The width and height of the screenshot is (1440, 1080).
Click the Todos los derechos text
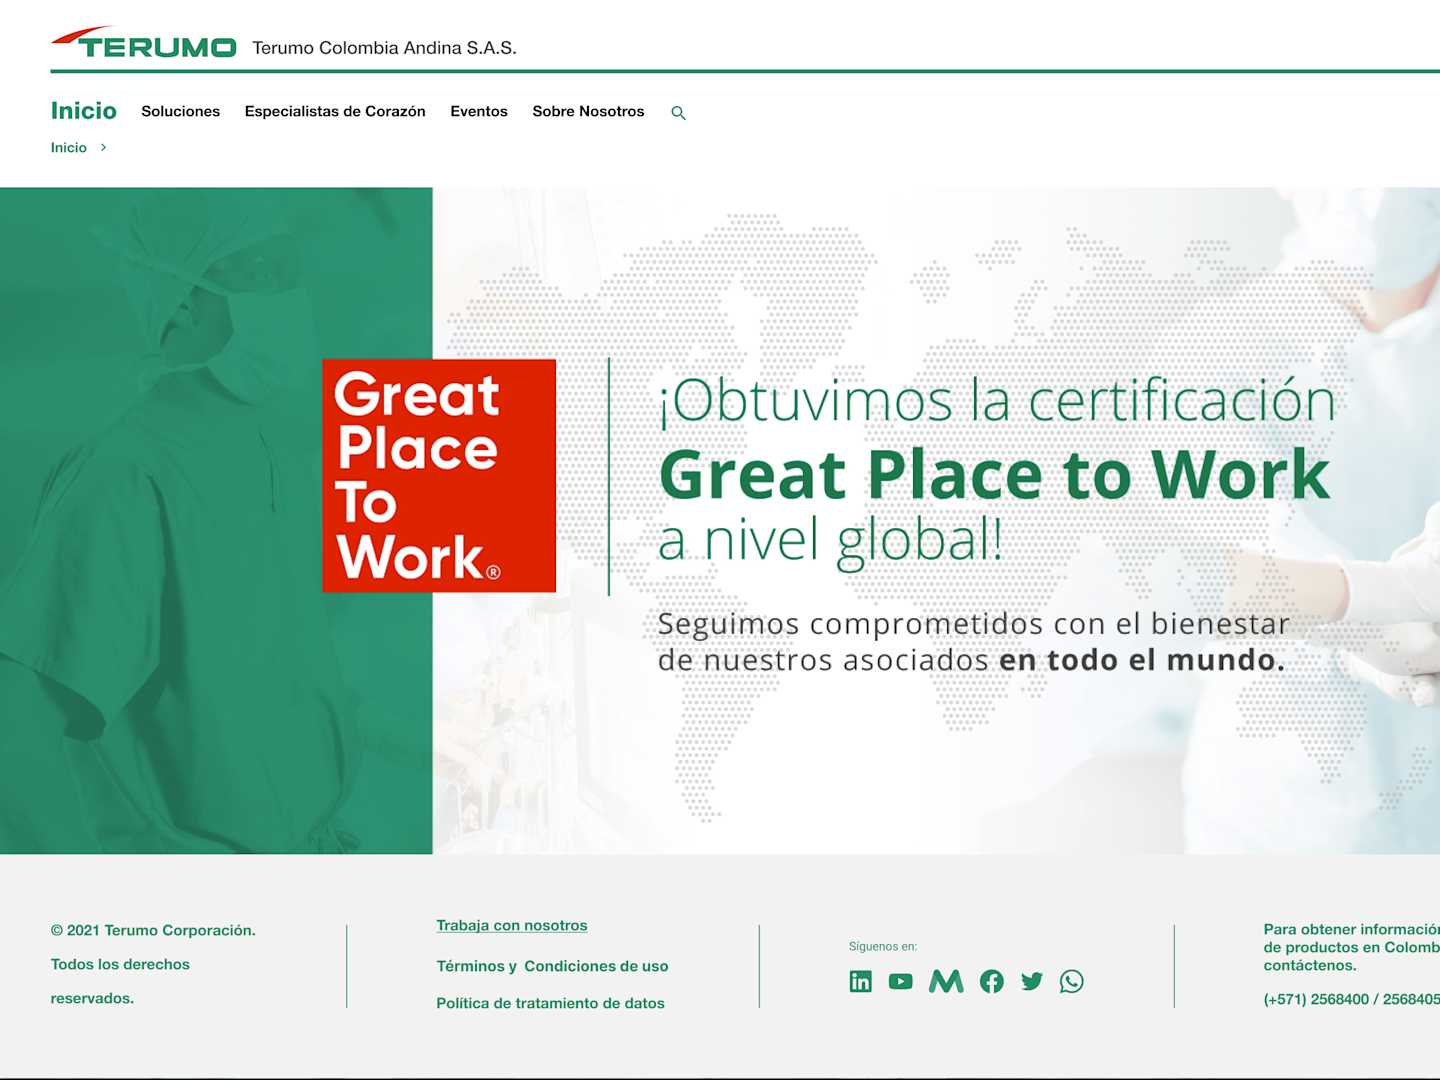coord(120,964)
